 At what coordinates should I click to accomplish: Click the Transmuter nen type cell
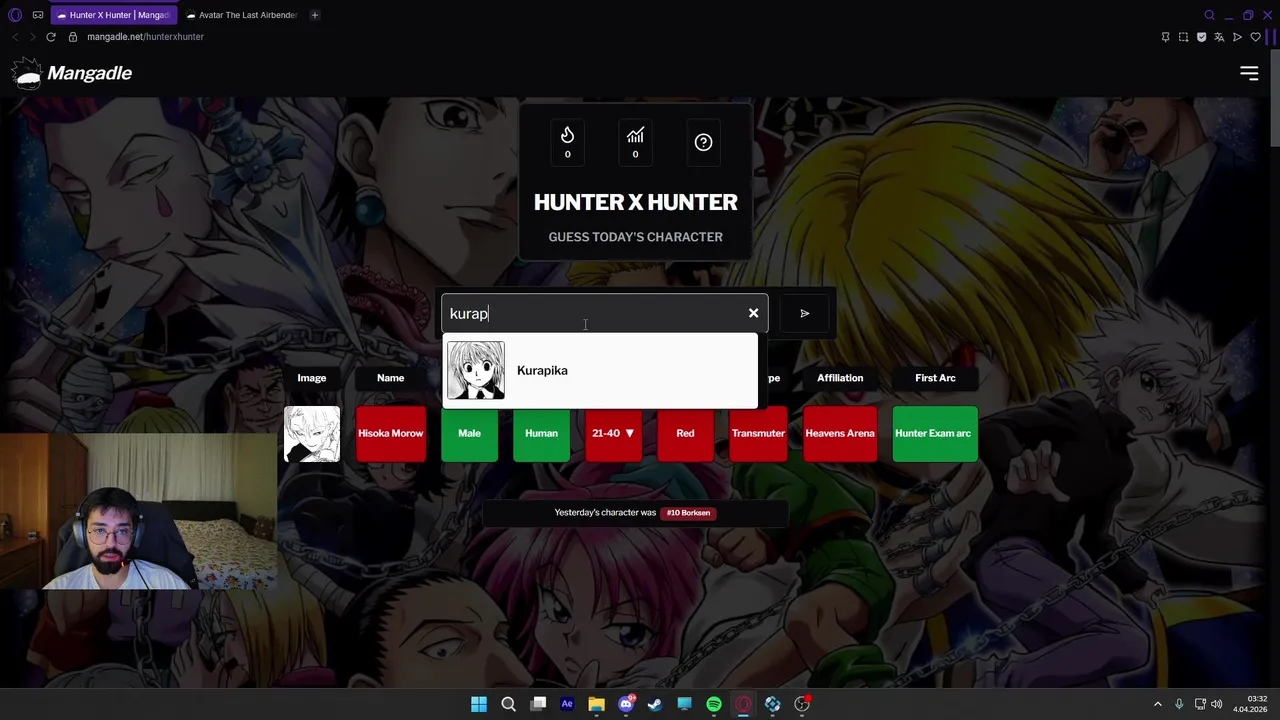click(758, 433)
